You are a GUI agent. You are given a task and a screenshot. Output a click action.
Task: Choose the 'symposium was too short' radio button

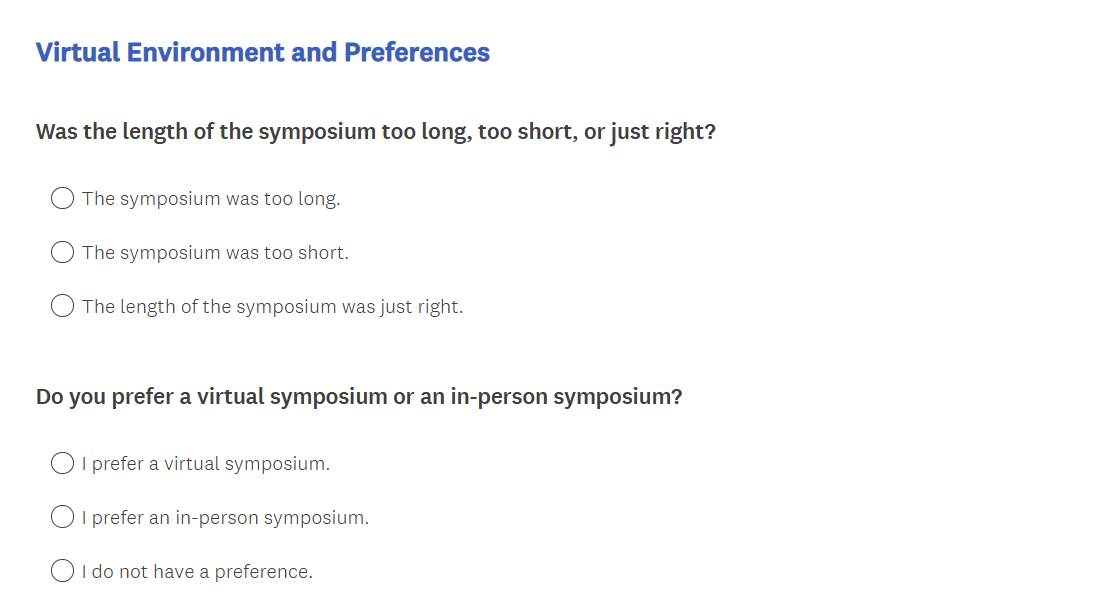tap(62, 253)
